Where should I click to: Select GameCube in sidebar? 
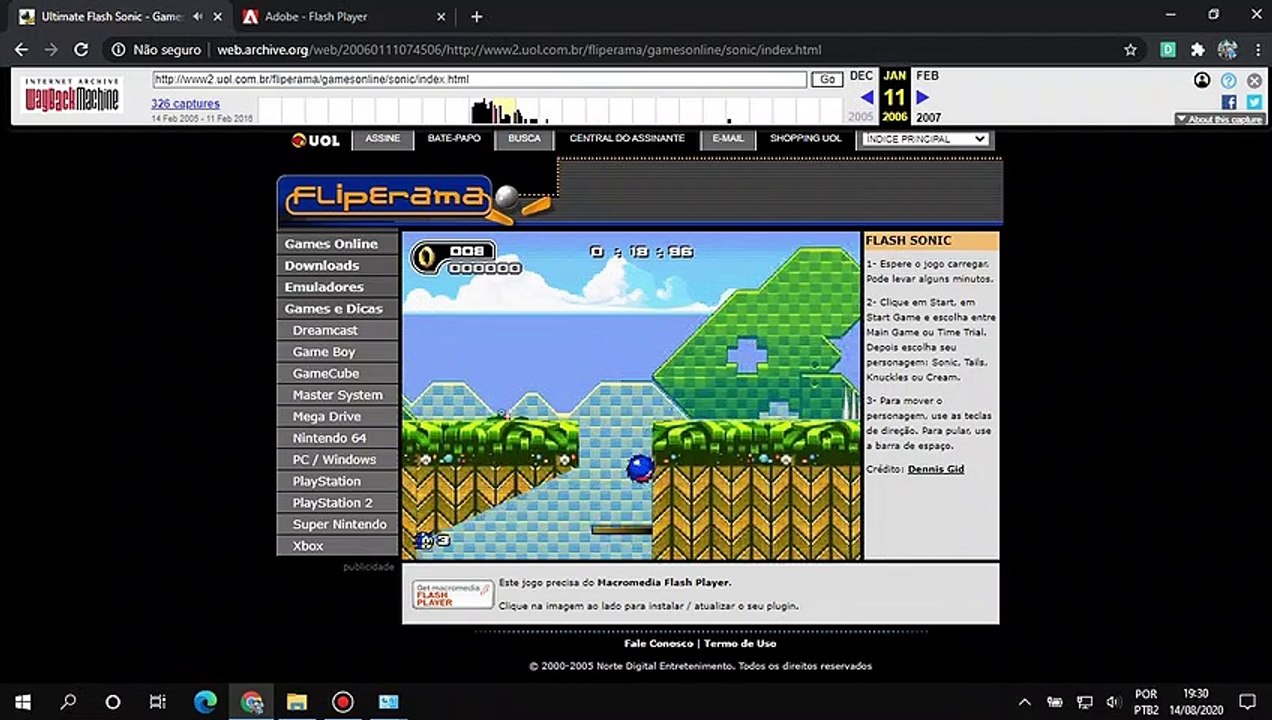tap(337, 373)
